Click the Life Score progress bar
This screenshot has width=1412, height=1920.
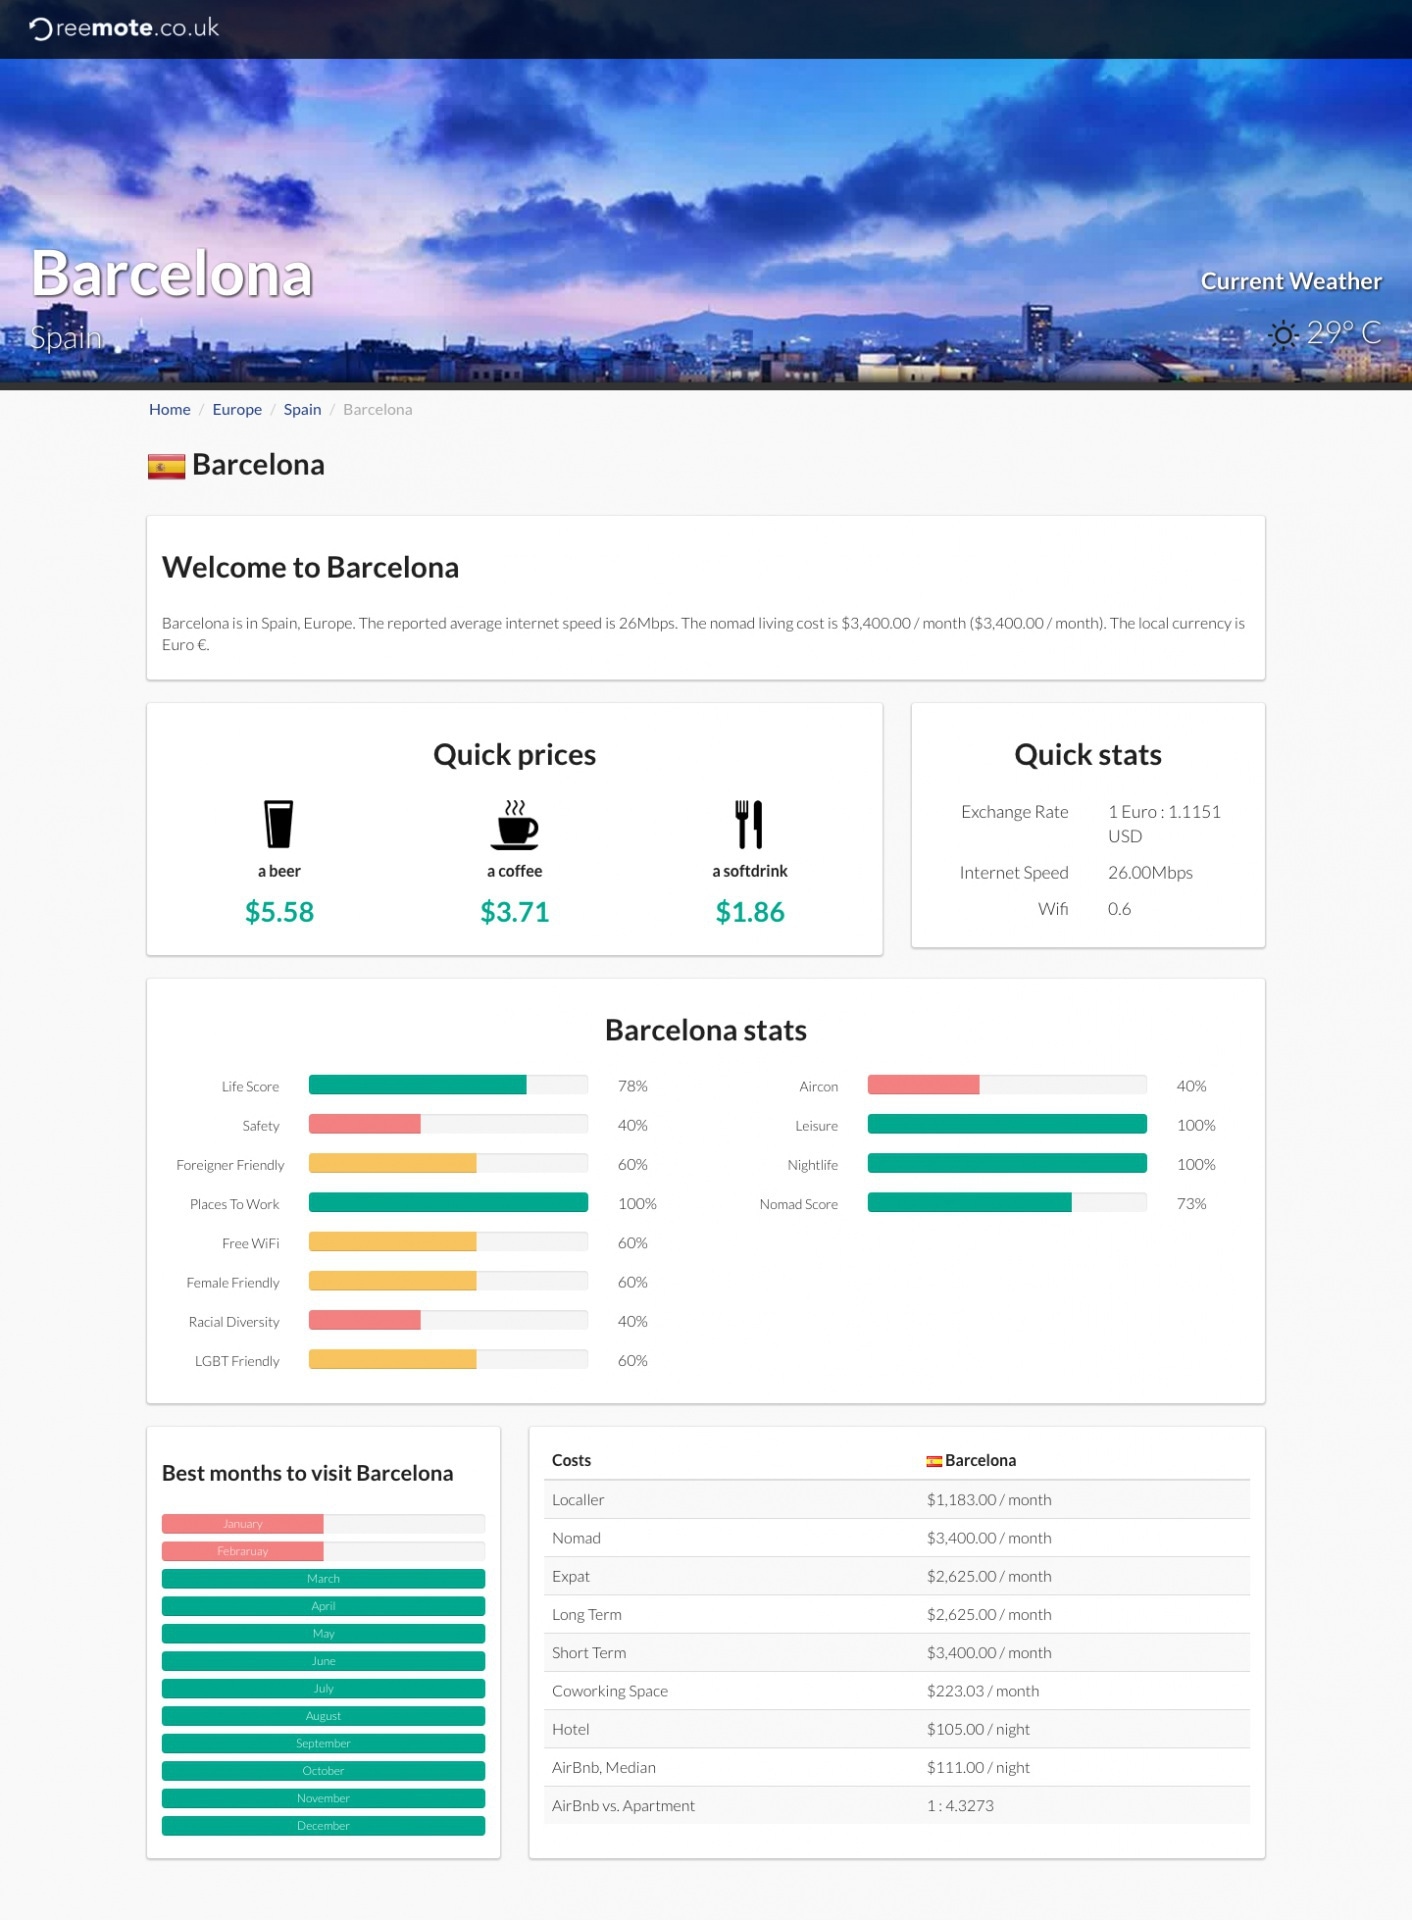tap(448, 1085)
